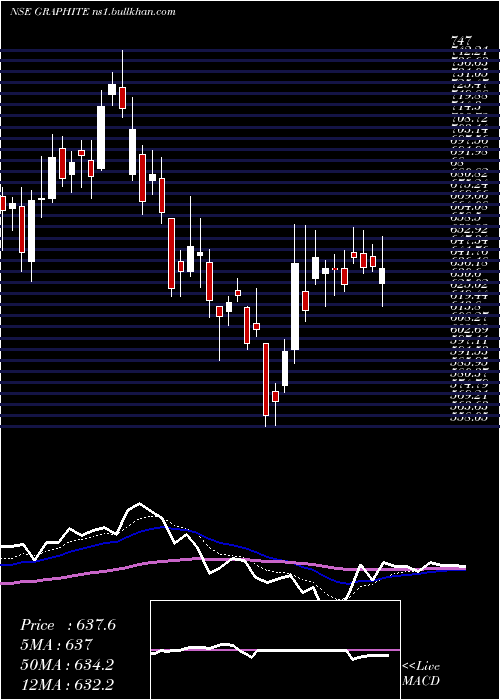Select the 50MA : 634.2 value
Screen dimensions: 500x700
point(67,665)
